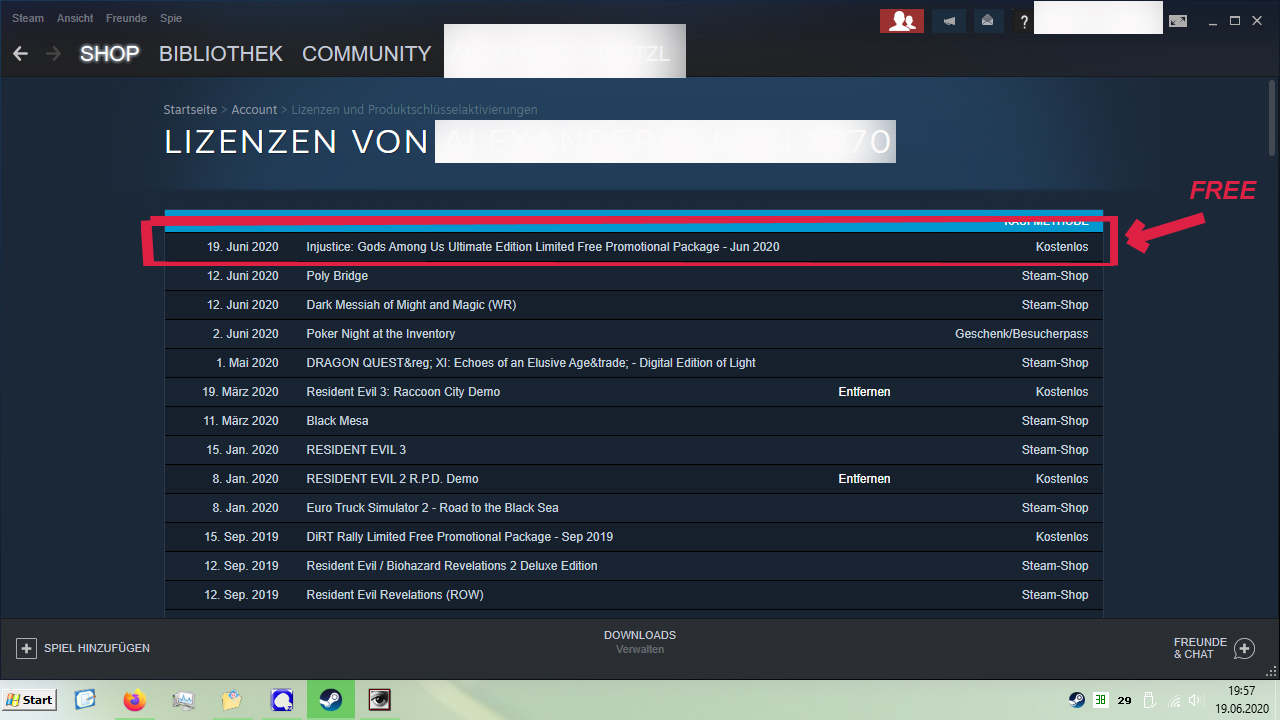Select DiRT Rally Limited Free Promotional Package
The width and height of the screenshot is (1280, 720).
pos(459,537)
